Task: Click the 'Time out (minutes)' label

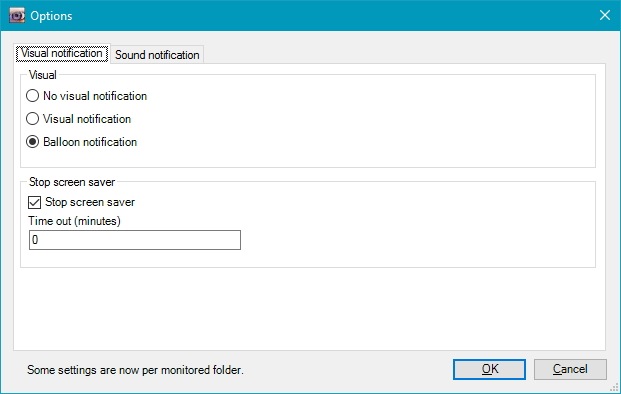Action: [x=74, y=221]
